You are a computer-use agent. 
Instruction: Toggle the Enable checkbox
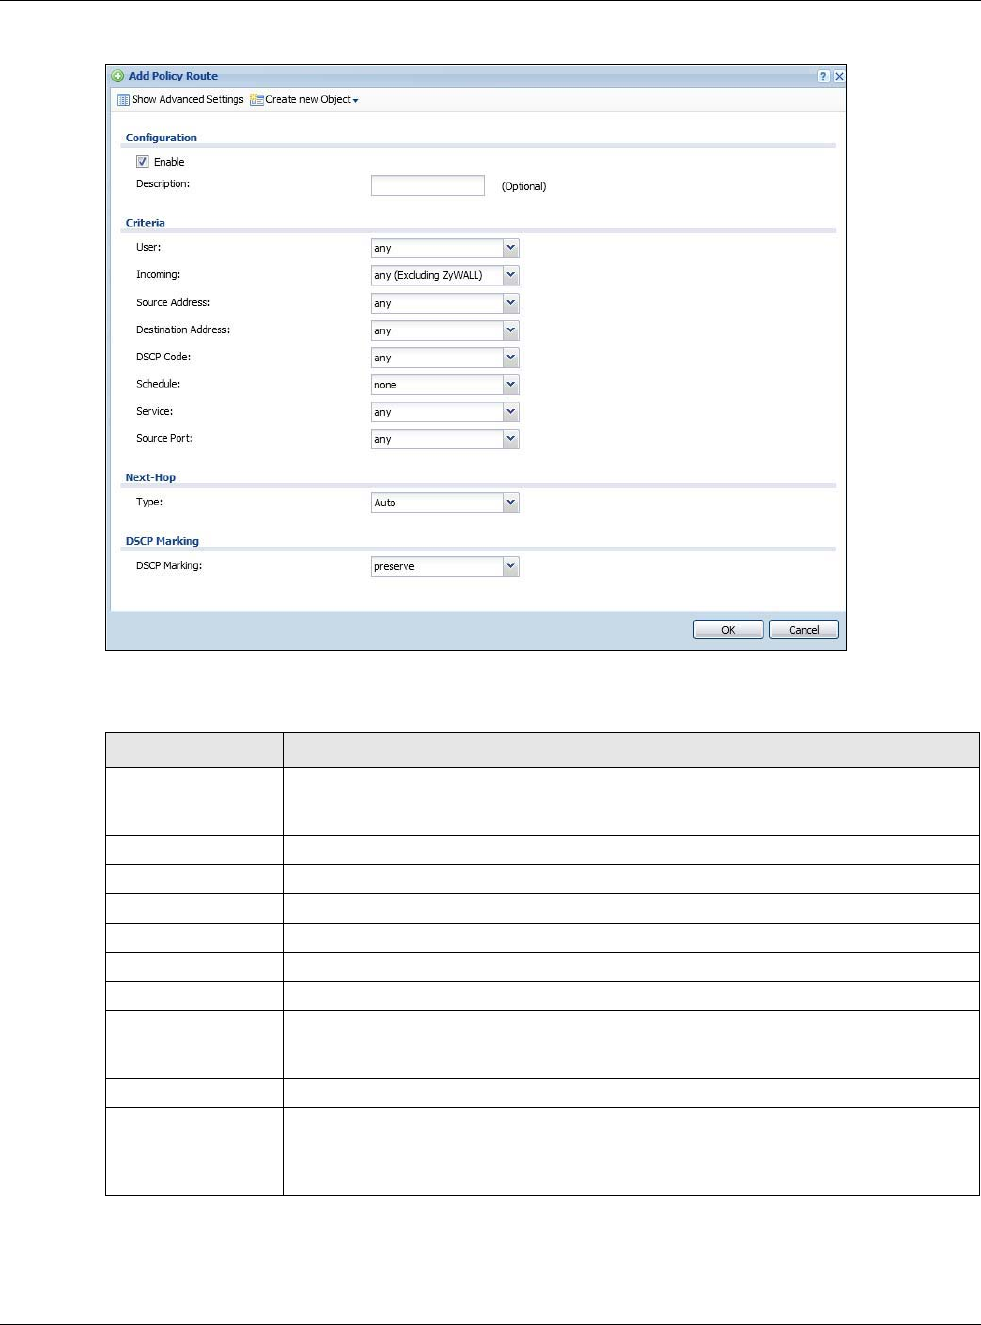[x=142, y=161]
